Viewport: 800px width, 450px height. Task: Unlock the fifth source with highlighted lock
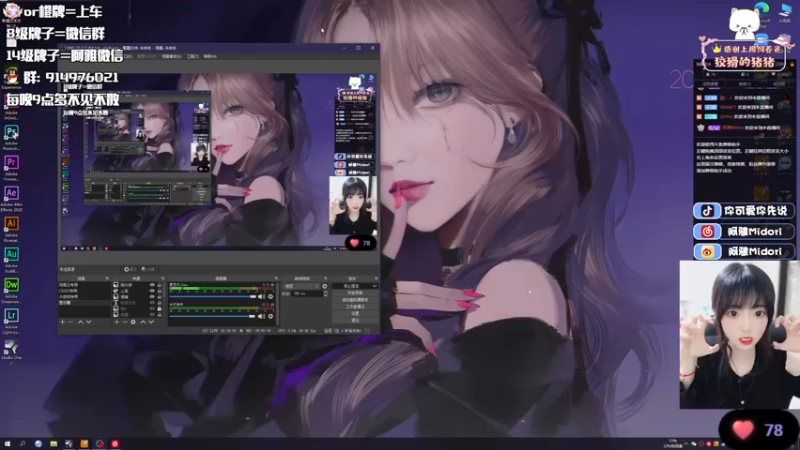[x=159, y=309]
